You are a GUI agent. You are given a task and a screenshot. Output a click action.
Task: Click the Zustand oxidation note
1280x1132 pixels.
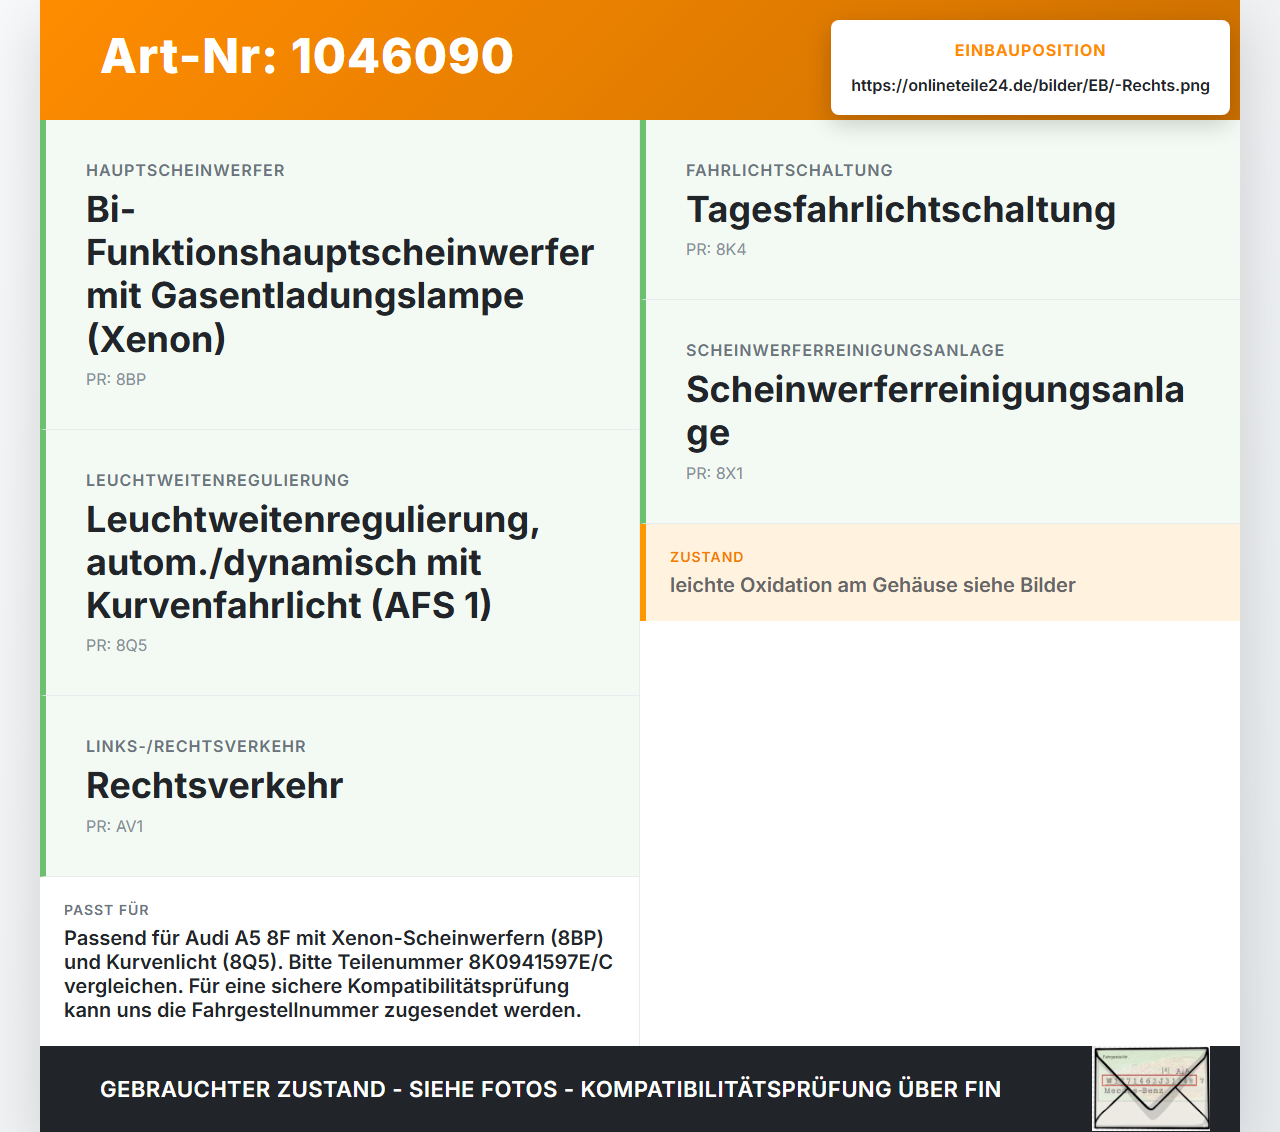pos(873,585)
